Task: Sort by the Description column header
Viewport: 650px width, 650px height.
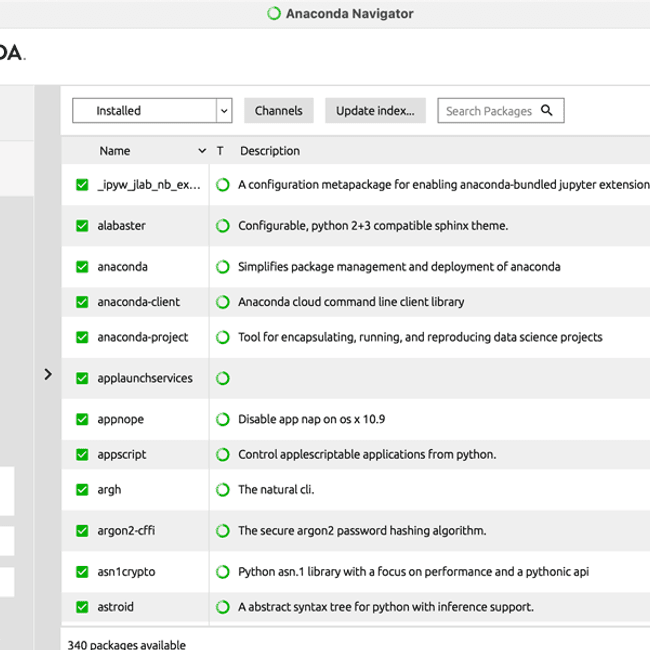Action: (269, 151)
